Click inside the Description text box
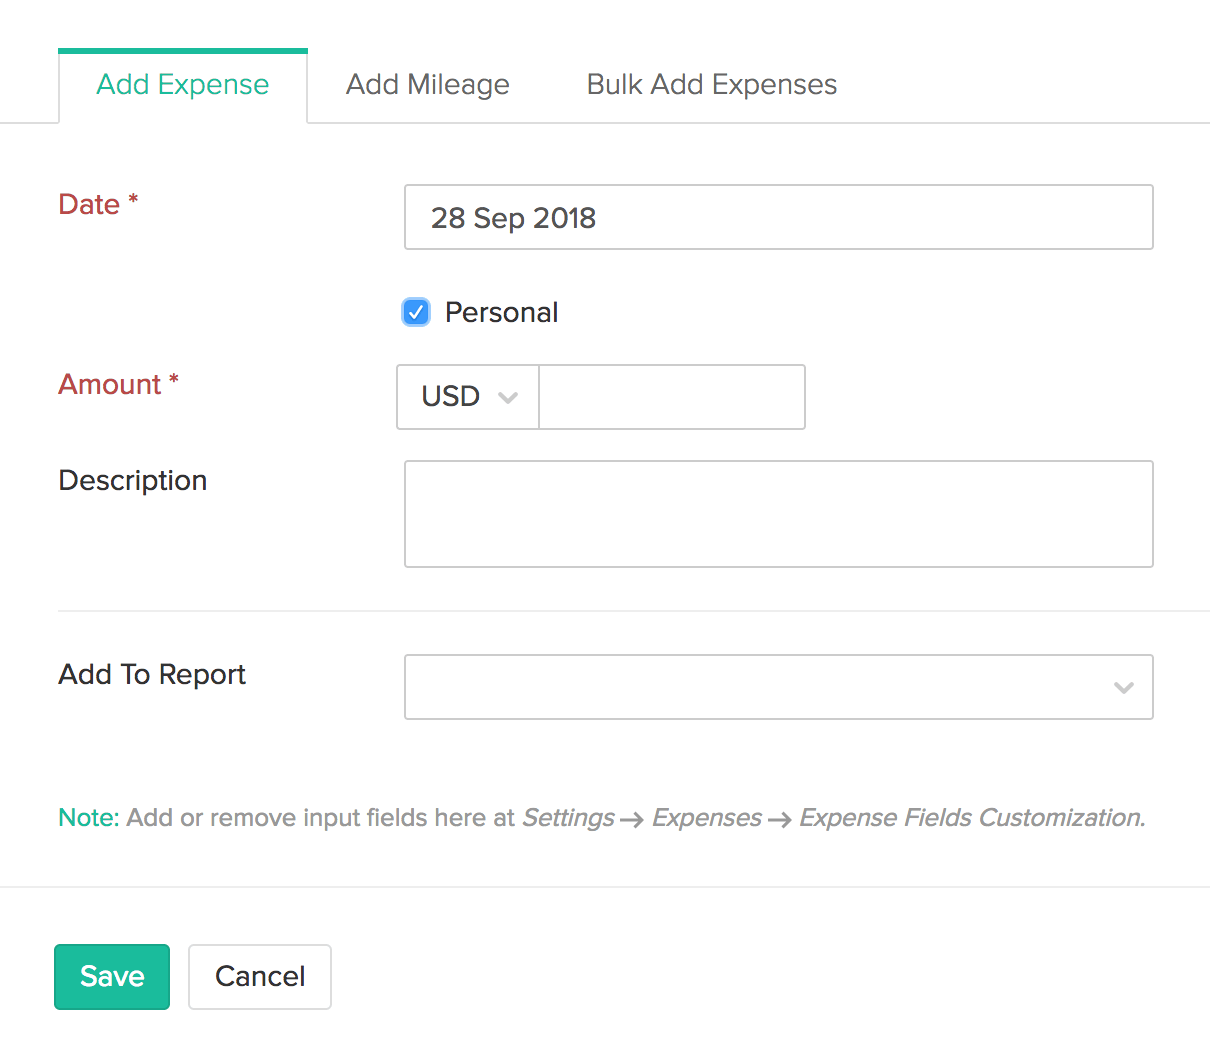The image size is (1210, 1060). point(778,513)
